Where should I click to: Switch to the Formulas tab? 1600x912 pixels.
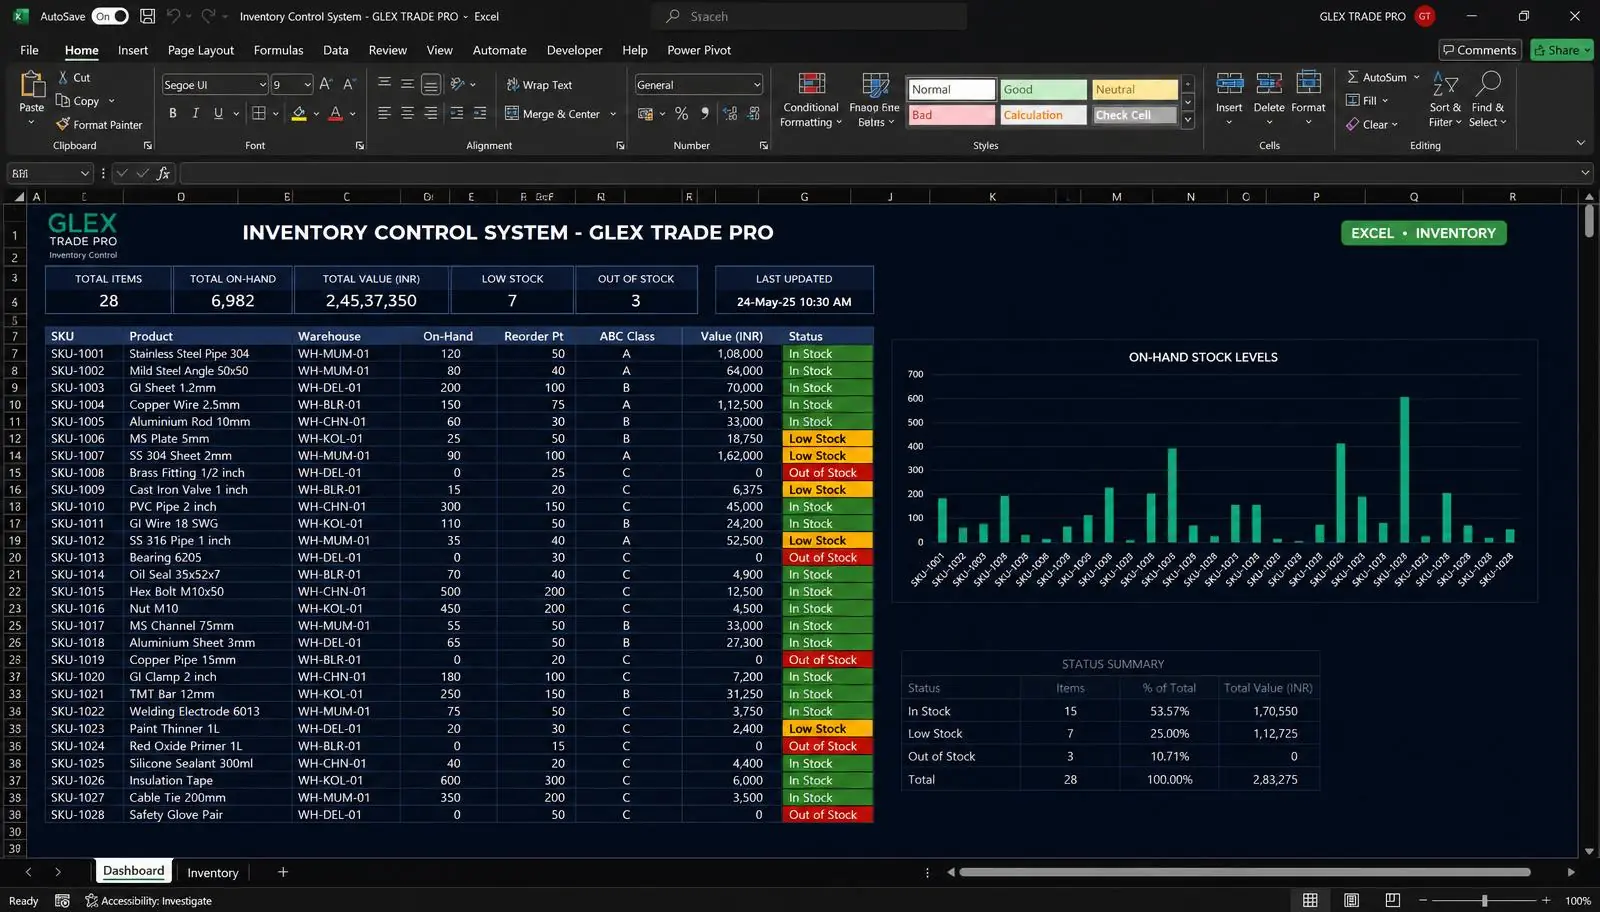(278, 50)
